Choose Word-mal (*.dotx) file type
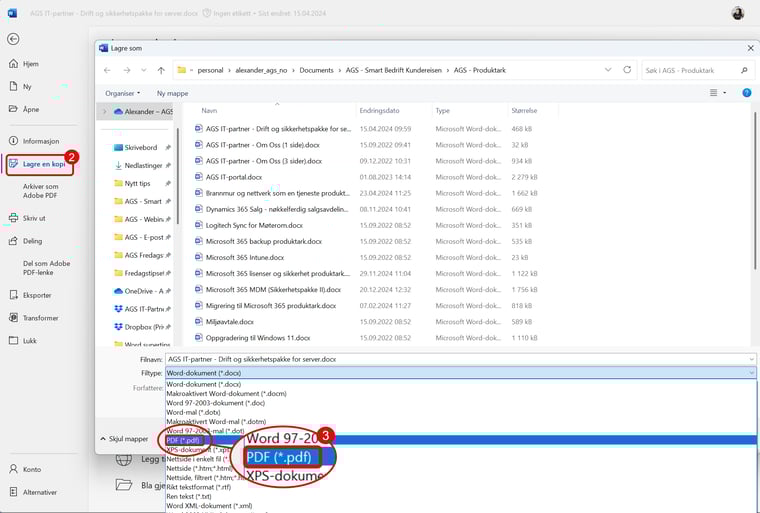760x513 pixels. (193, 412)
